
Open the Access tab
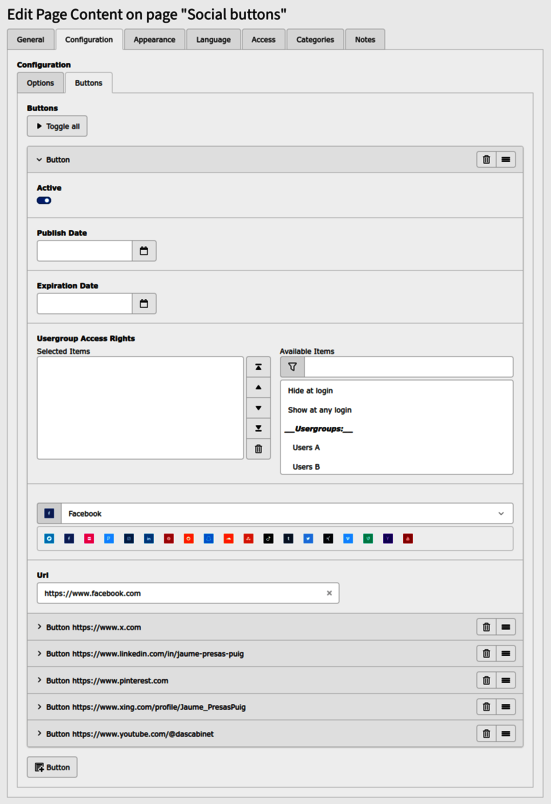point(263,39)
